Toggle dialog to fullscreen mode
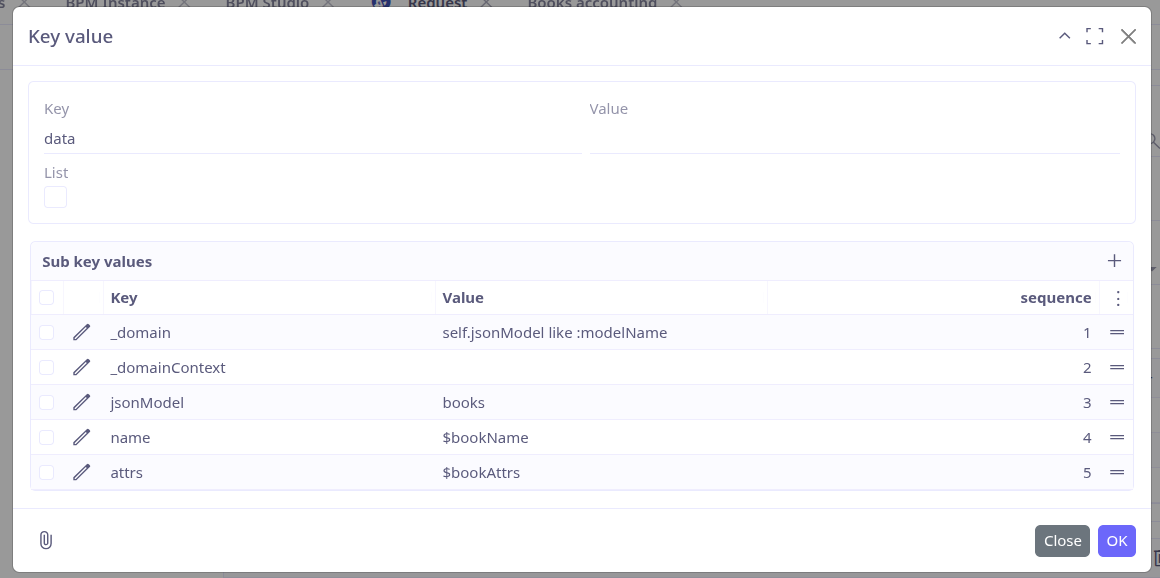Screen dimensions: 1160x578 click(1094, 37)
